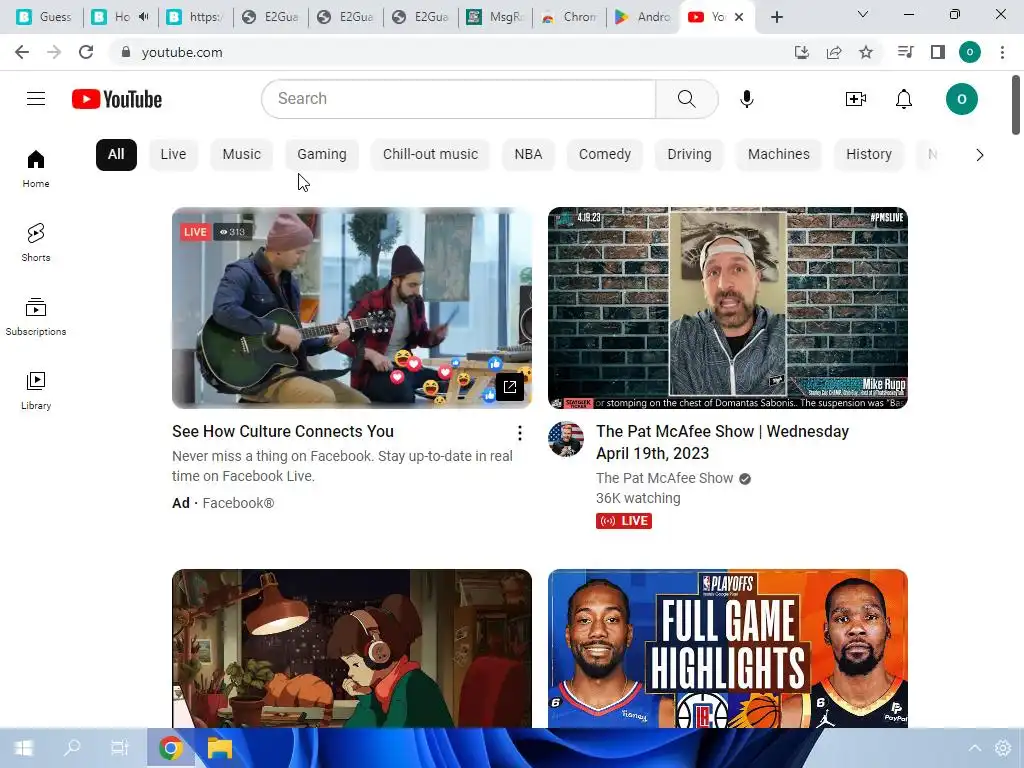This screenshot has height=768, width=1024.
Task: Click the Facebook® advertiser link
Action: (x=238, y=503)
